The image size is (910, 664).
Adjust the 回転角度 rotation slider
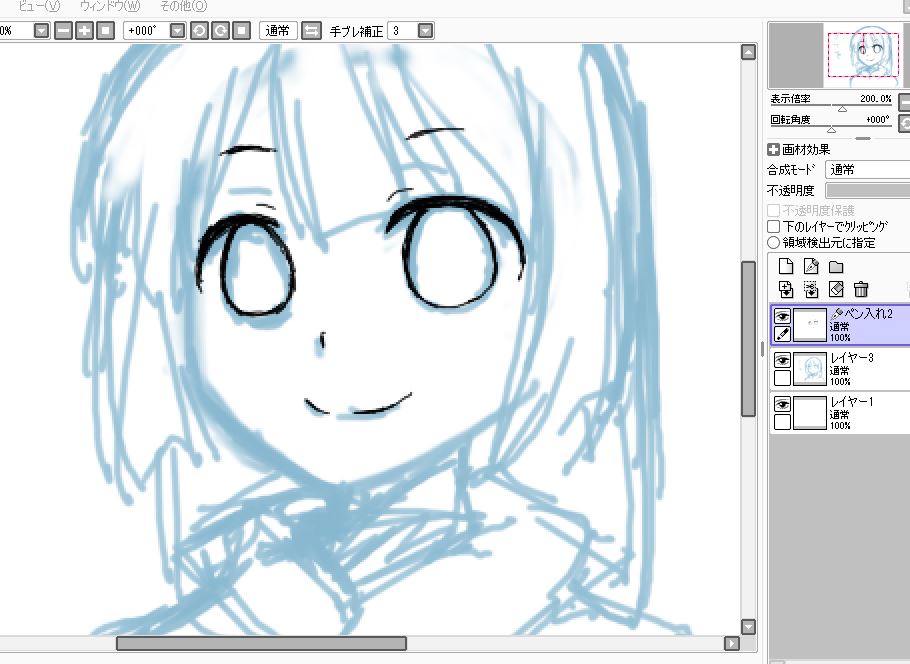click(x=832, y=129)
